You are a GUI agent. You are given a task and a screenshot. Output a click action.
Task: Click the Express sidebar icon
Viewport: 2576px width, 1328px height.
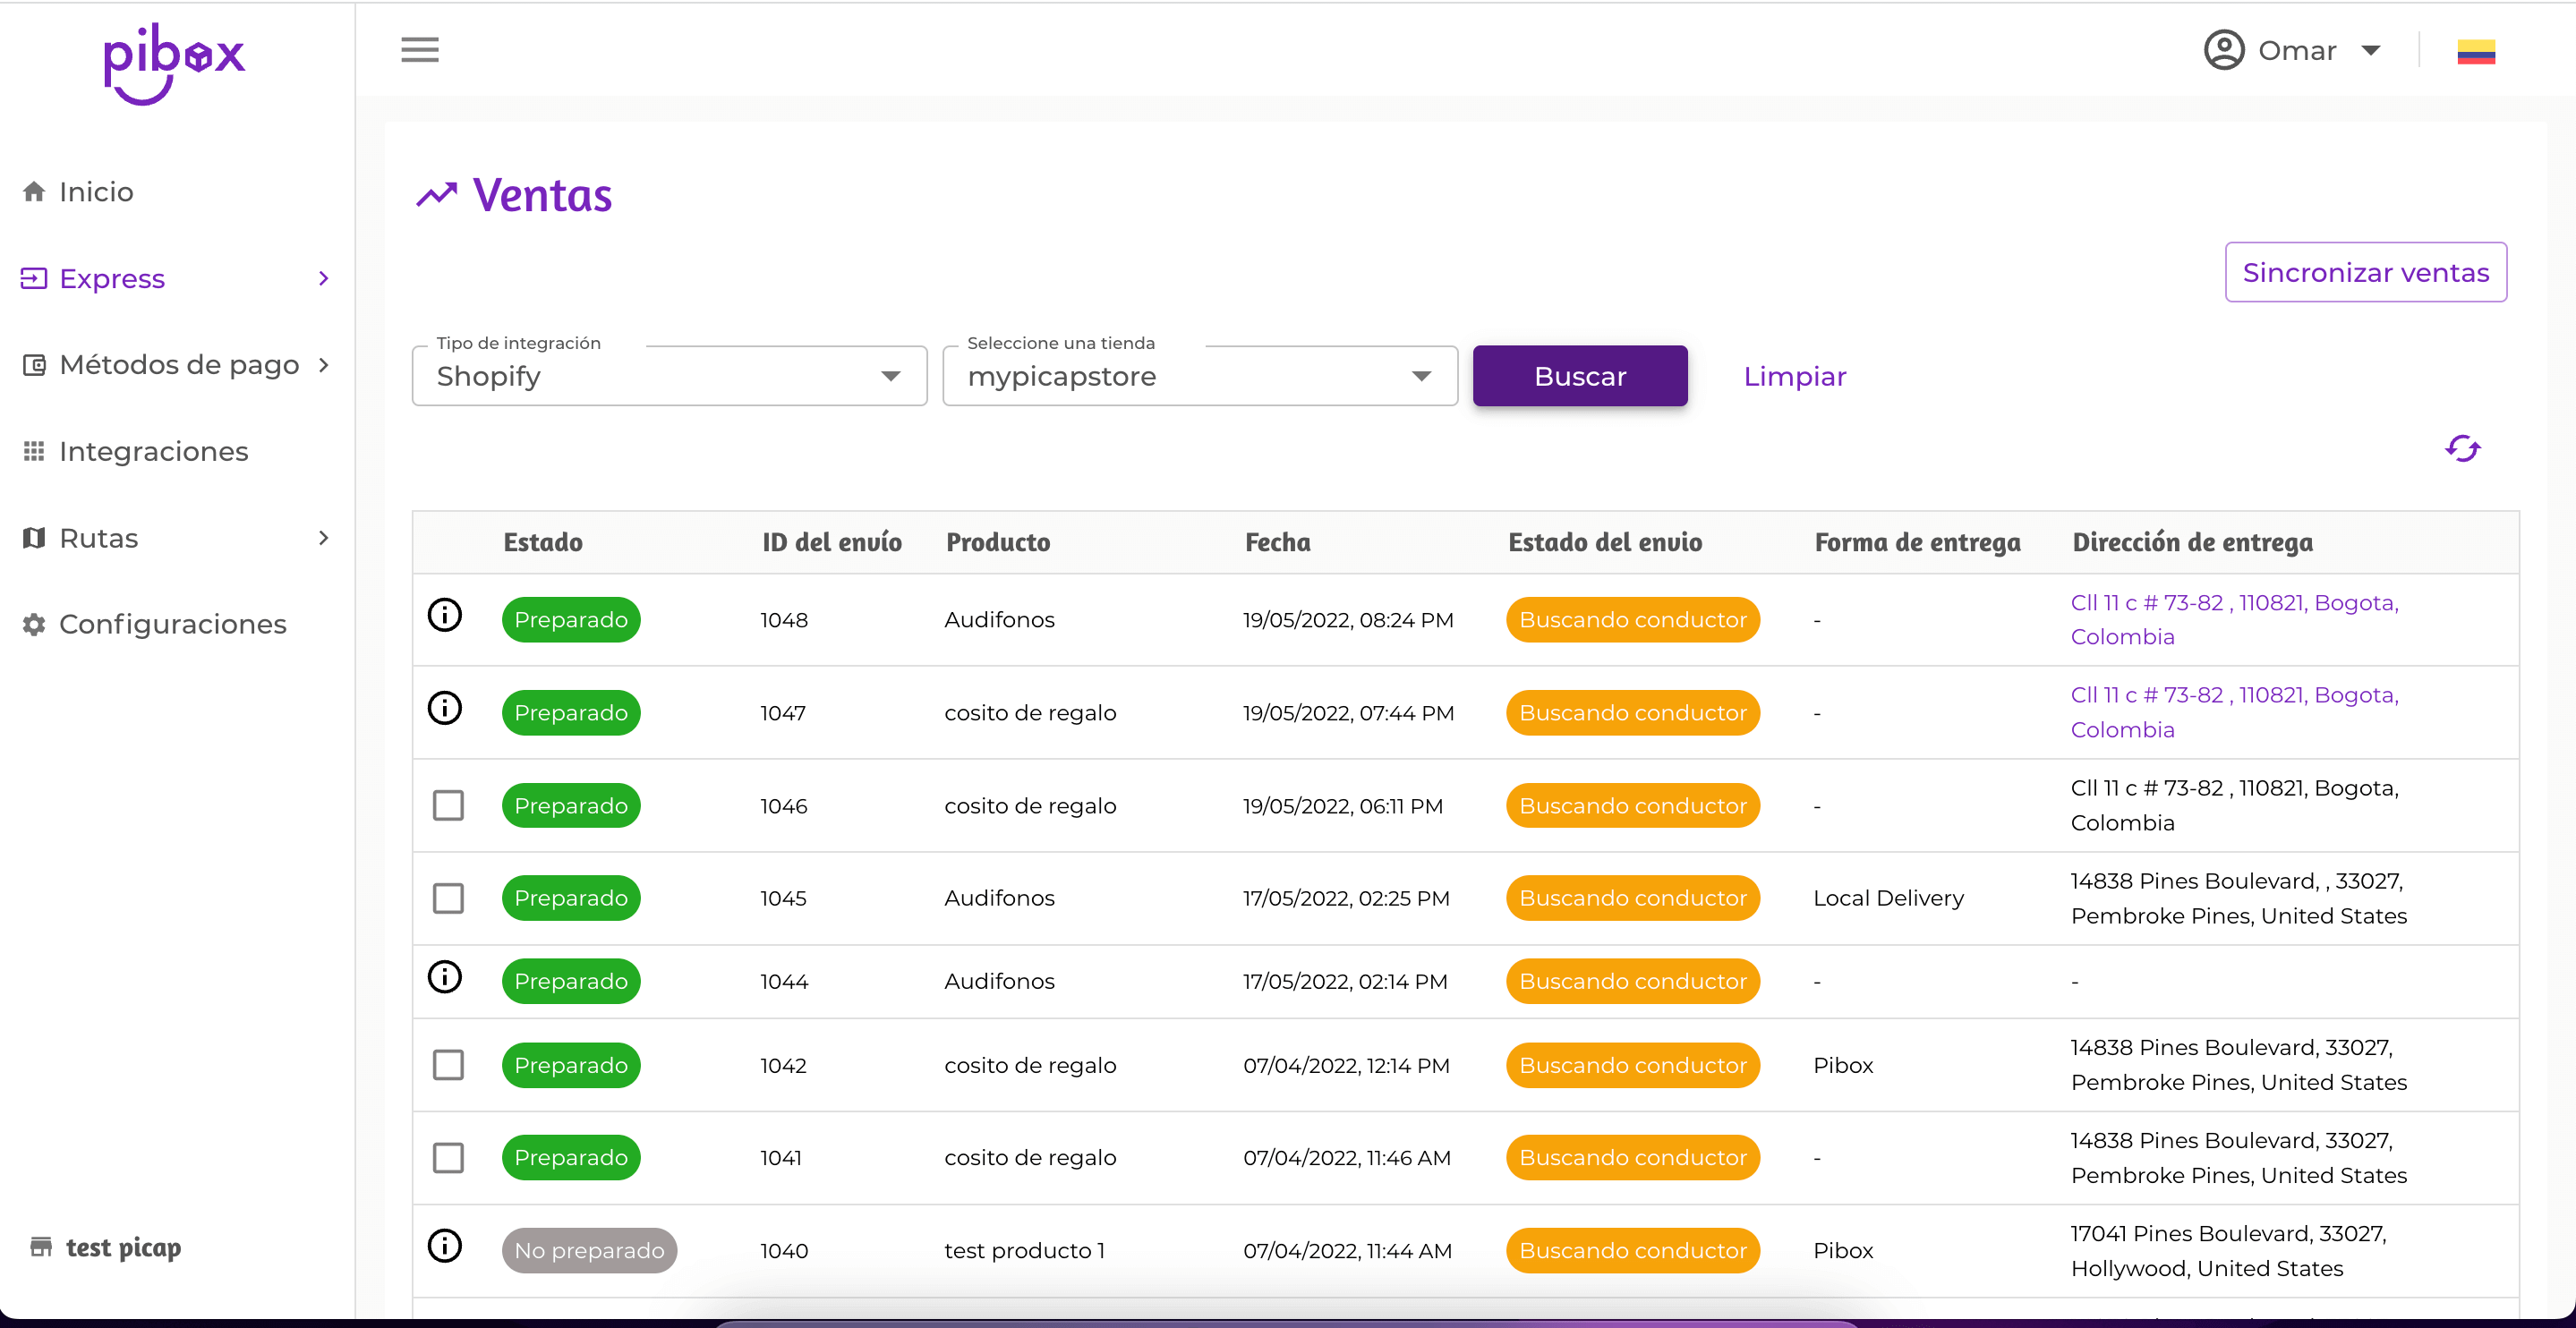click(x=34, y=278)
